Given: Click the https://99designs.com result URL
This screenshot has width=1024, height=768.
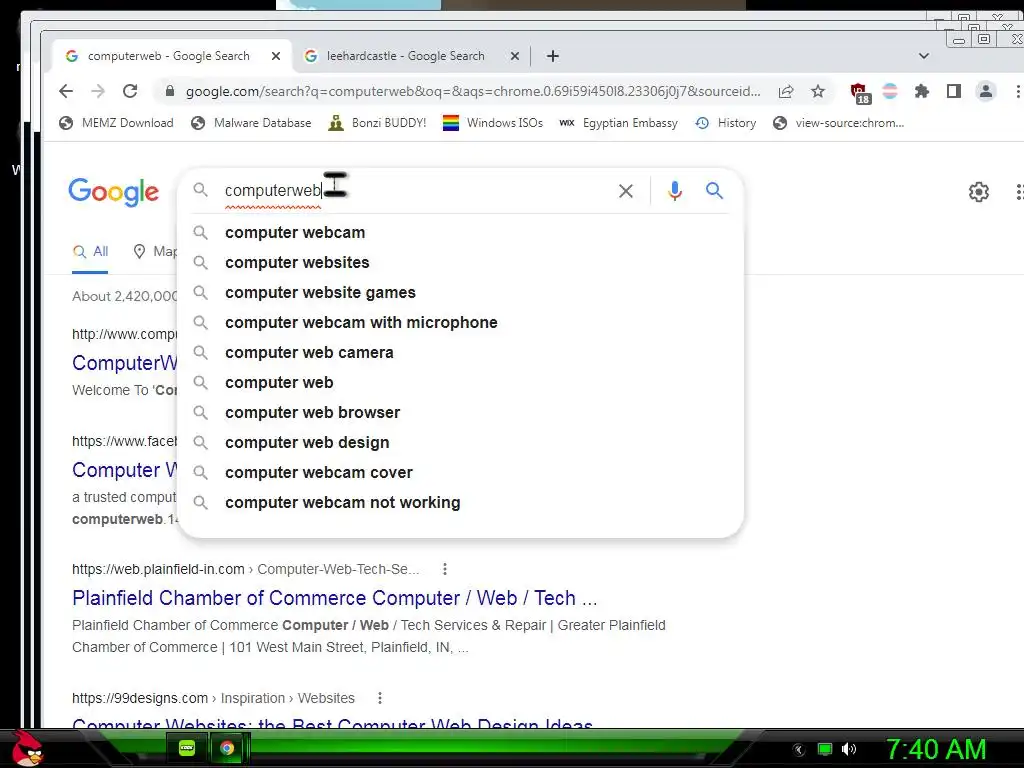Looking at the screenshot, I should [x=140, y=699].
